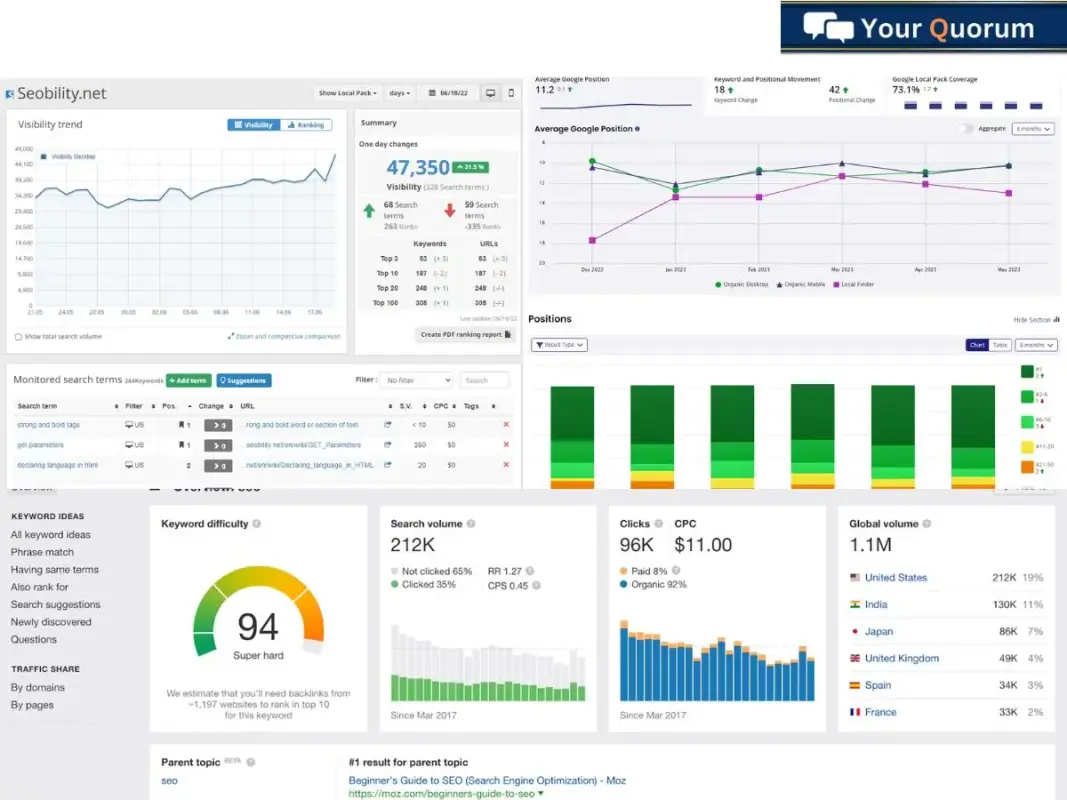
Task: Click the Keyword difficulty 94 gauge
Action: tap(259, 612)
